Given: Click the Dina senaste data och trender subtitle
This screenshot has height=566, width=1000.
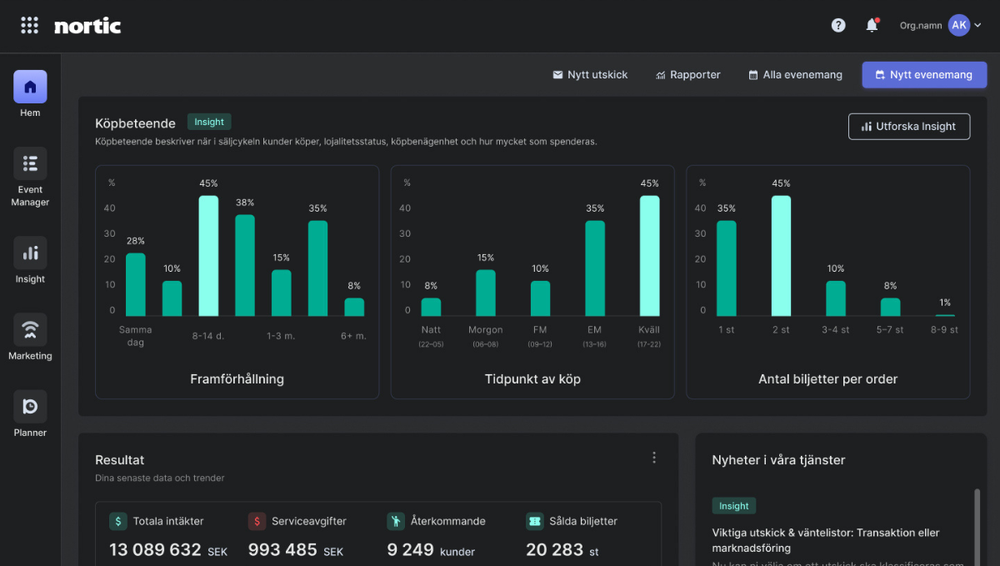Looking at the screenshot, I should pos(159,478).
